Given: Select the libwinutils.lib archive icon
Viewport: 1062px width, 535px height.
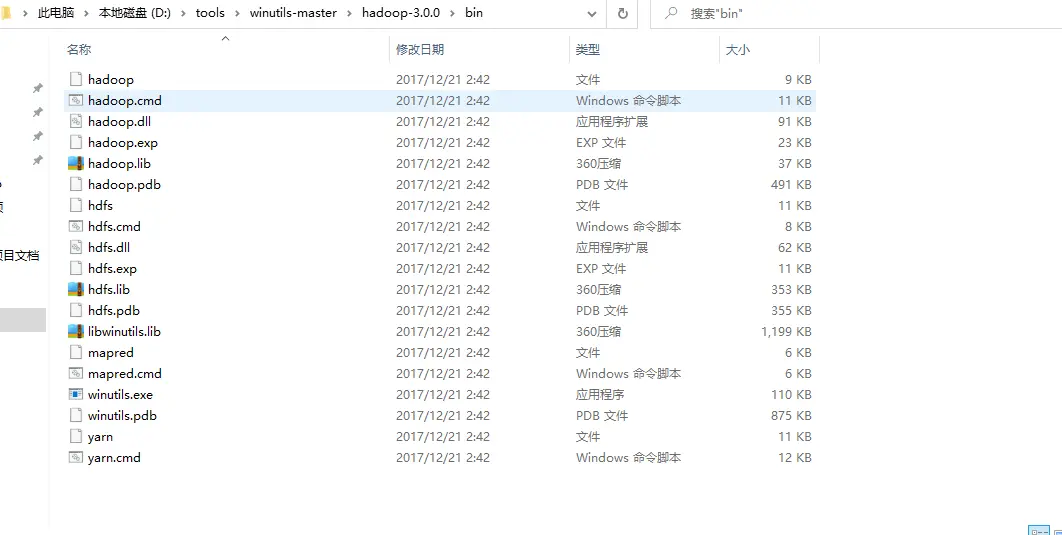Looking at the screenshot, I should coord(76,332).
